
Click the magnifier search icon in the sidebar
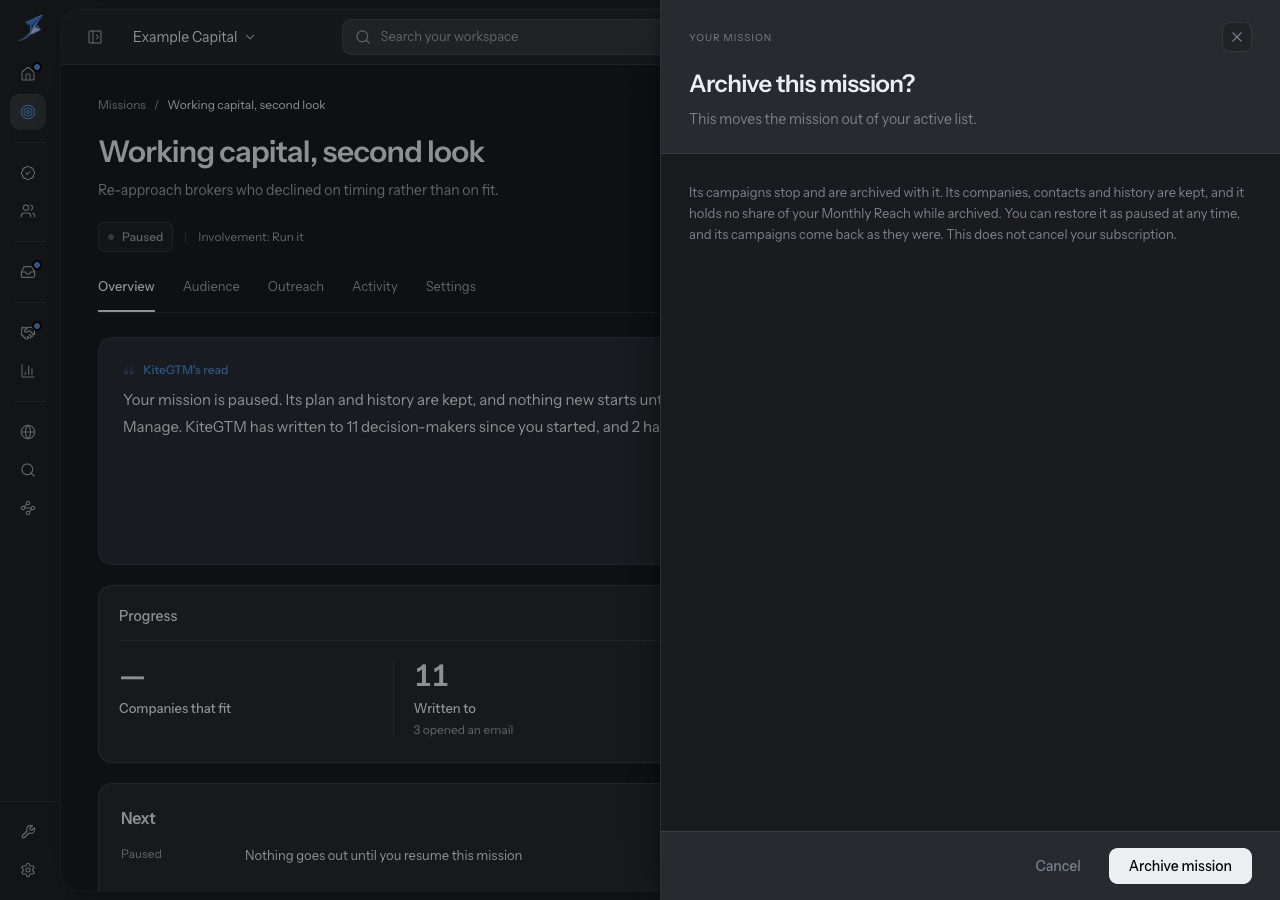coord(28,470)
